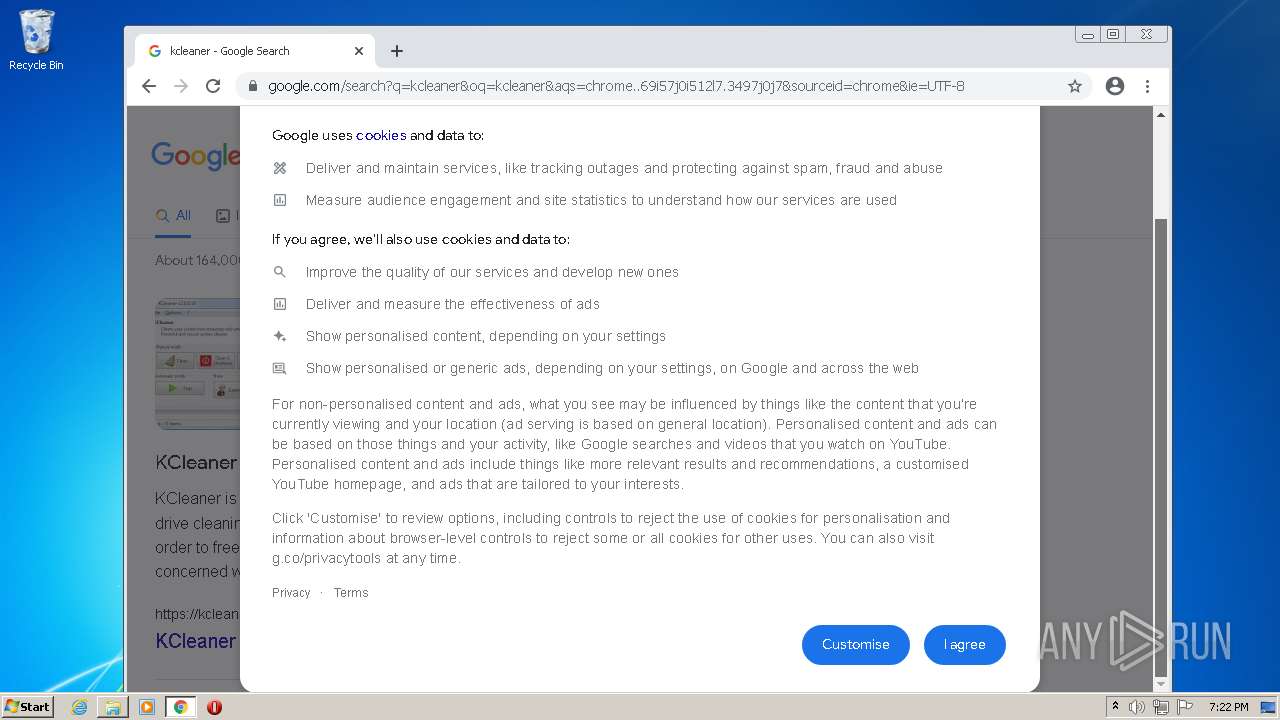
Task: Click the Chrome forward arrow
Action: click(181, 86)
